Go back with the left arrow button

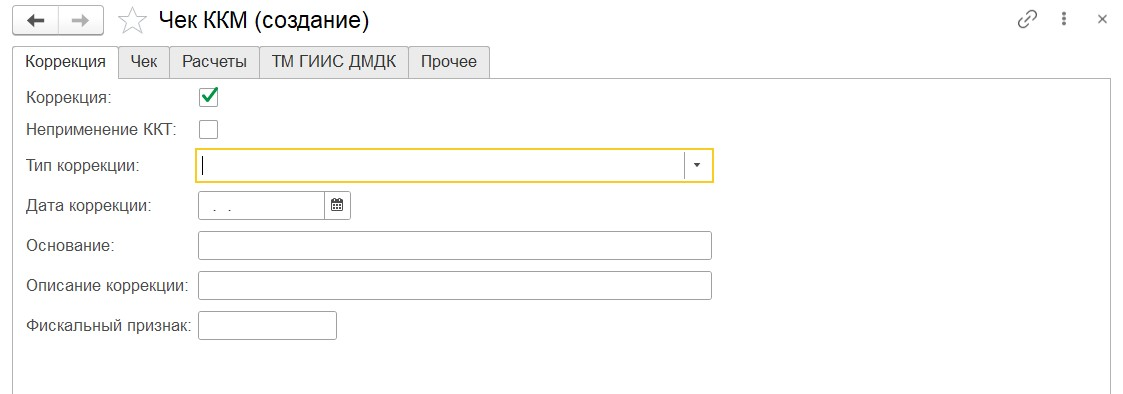[35, 21]
